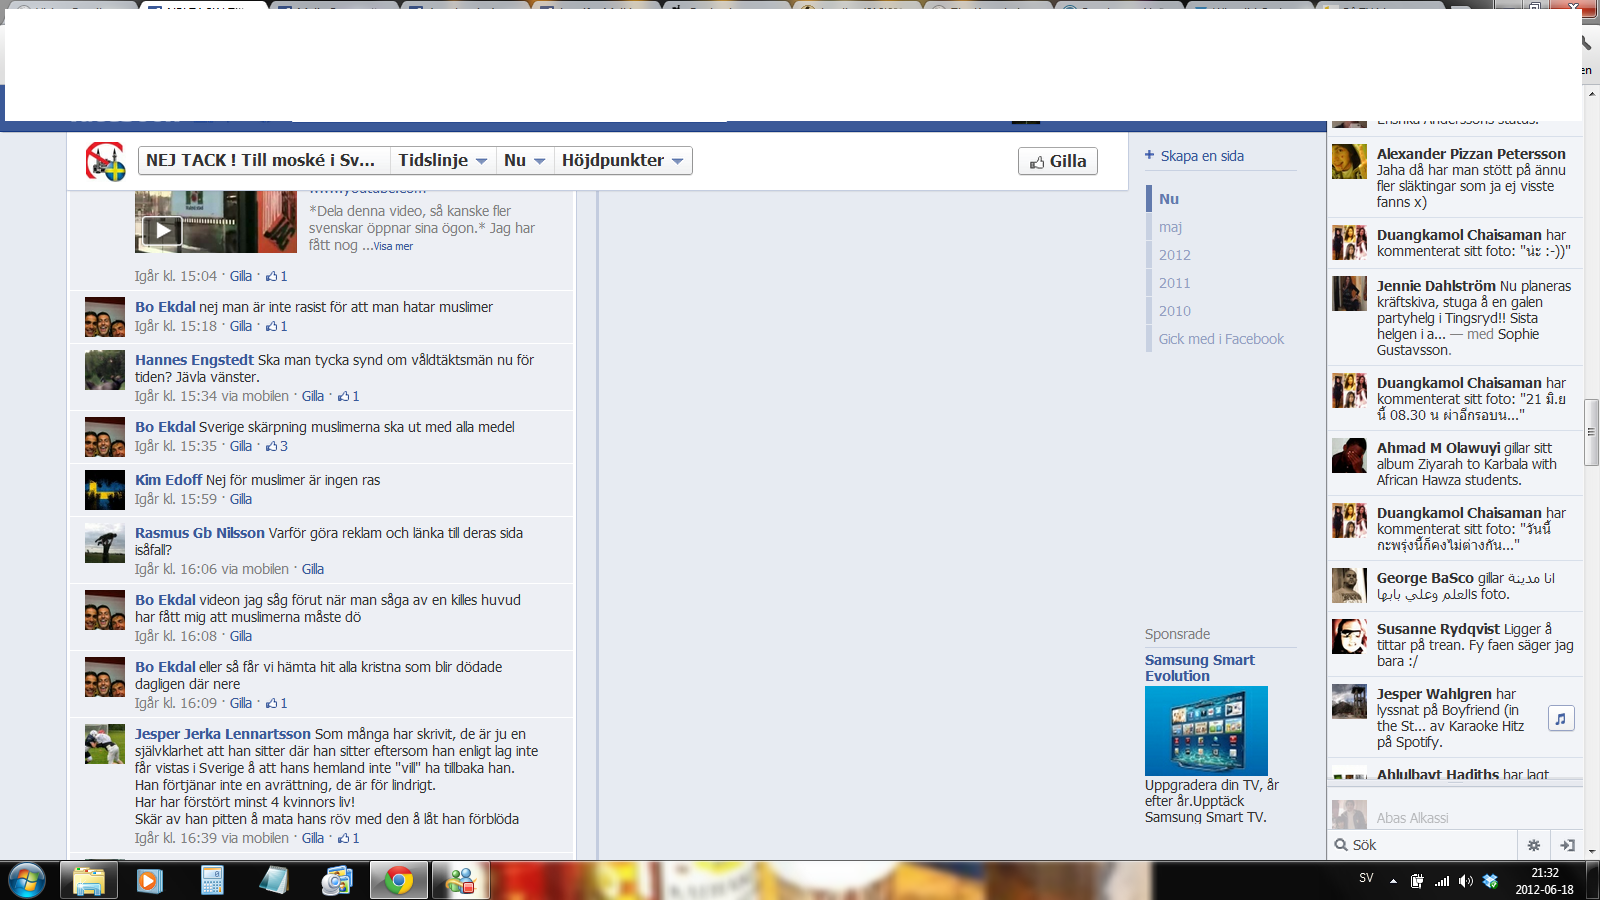Screen dimensions: 1600x900
Task: Open Windows Start button
Action: tap(26, 881)
